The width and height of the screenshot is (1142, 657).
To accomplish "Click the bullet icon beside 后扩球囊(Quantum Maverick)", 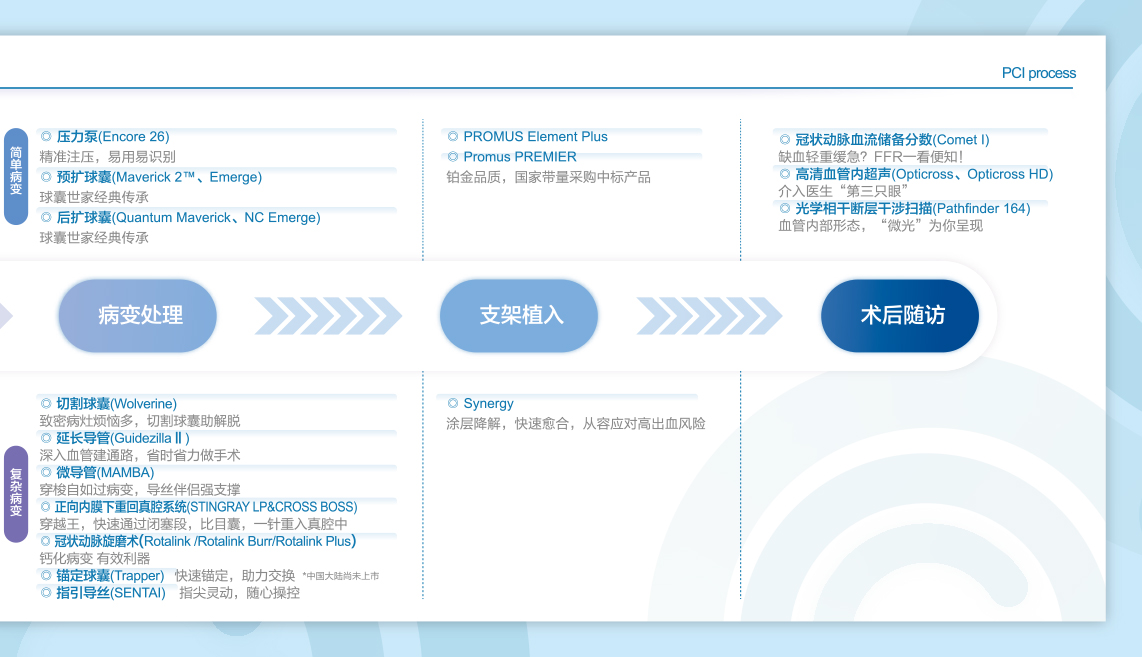I will pos(46,217).
